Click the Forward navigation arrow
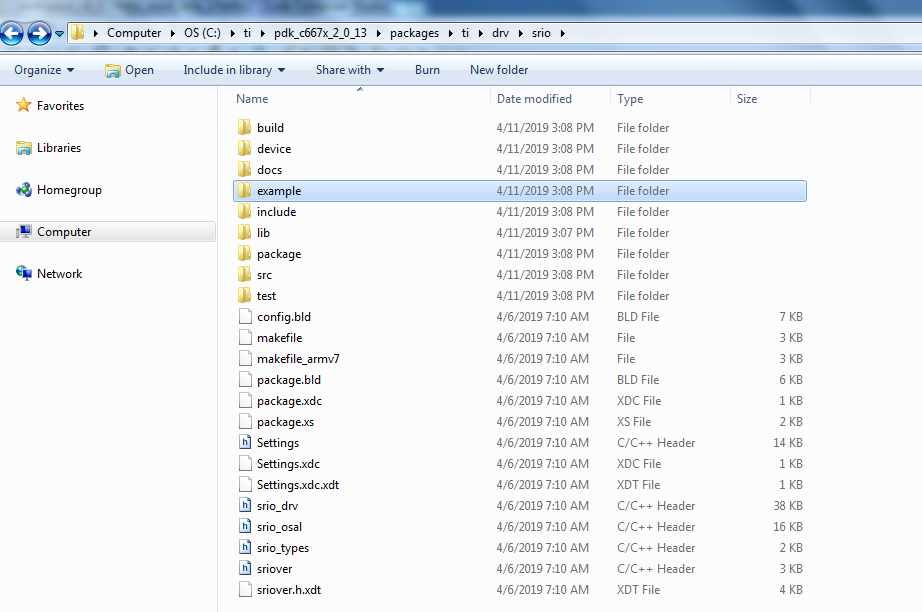The image size is (922, 612). [x=39, y=33]
